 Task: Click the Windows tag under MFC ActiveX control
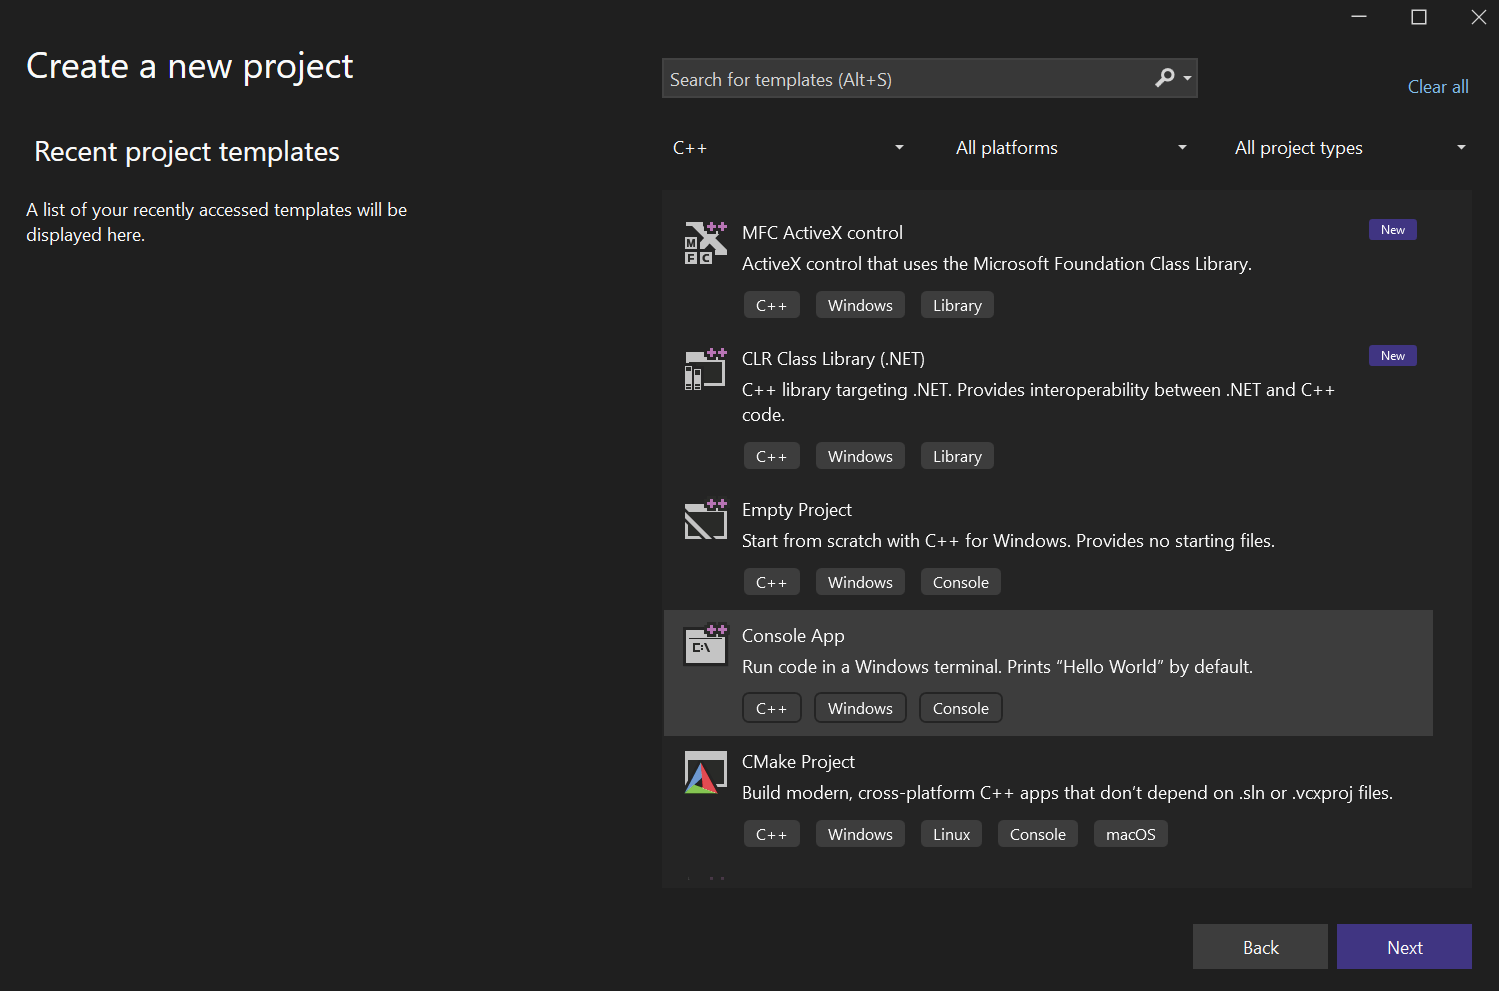coord(860,305)
